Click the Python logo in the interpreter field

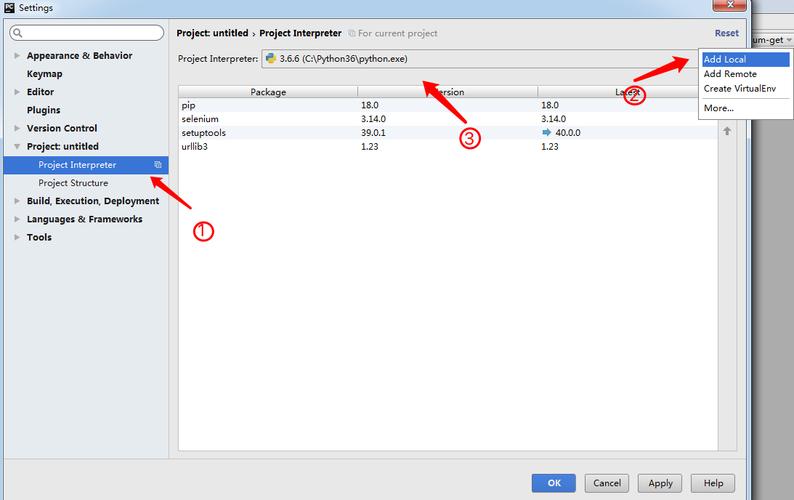[x=271, y=59]
